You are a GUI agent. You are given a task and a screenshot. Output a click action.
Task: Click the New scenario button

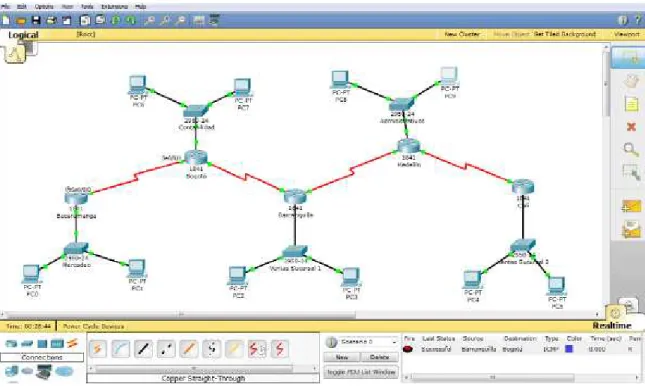pos(342,357)
